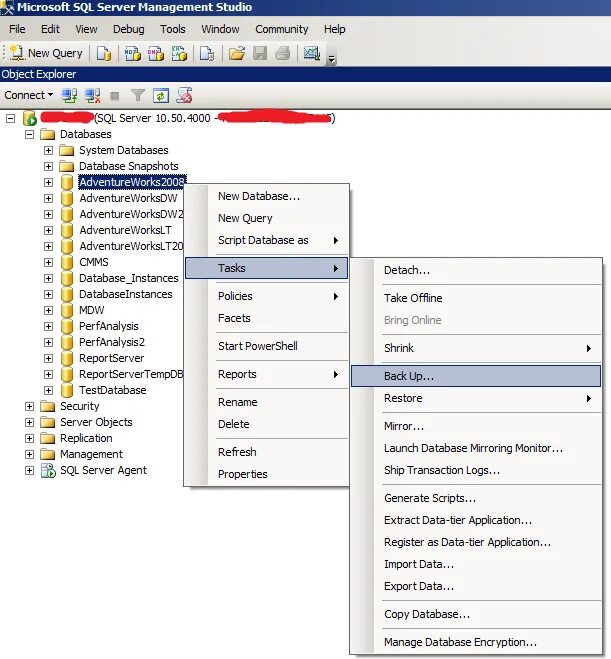Image resolution: width=611 pixels, height=659 pixels.
Task: Open Analysis Services MDX Query icon
Action: (x=133, y=53)
